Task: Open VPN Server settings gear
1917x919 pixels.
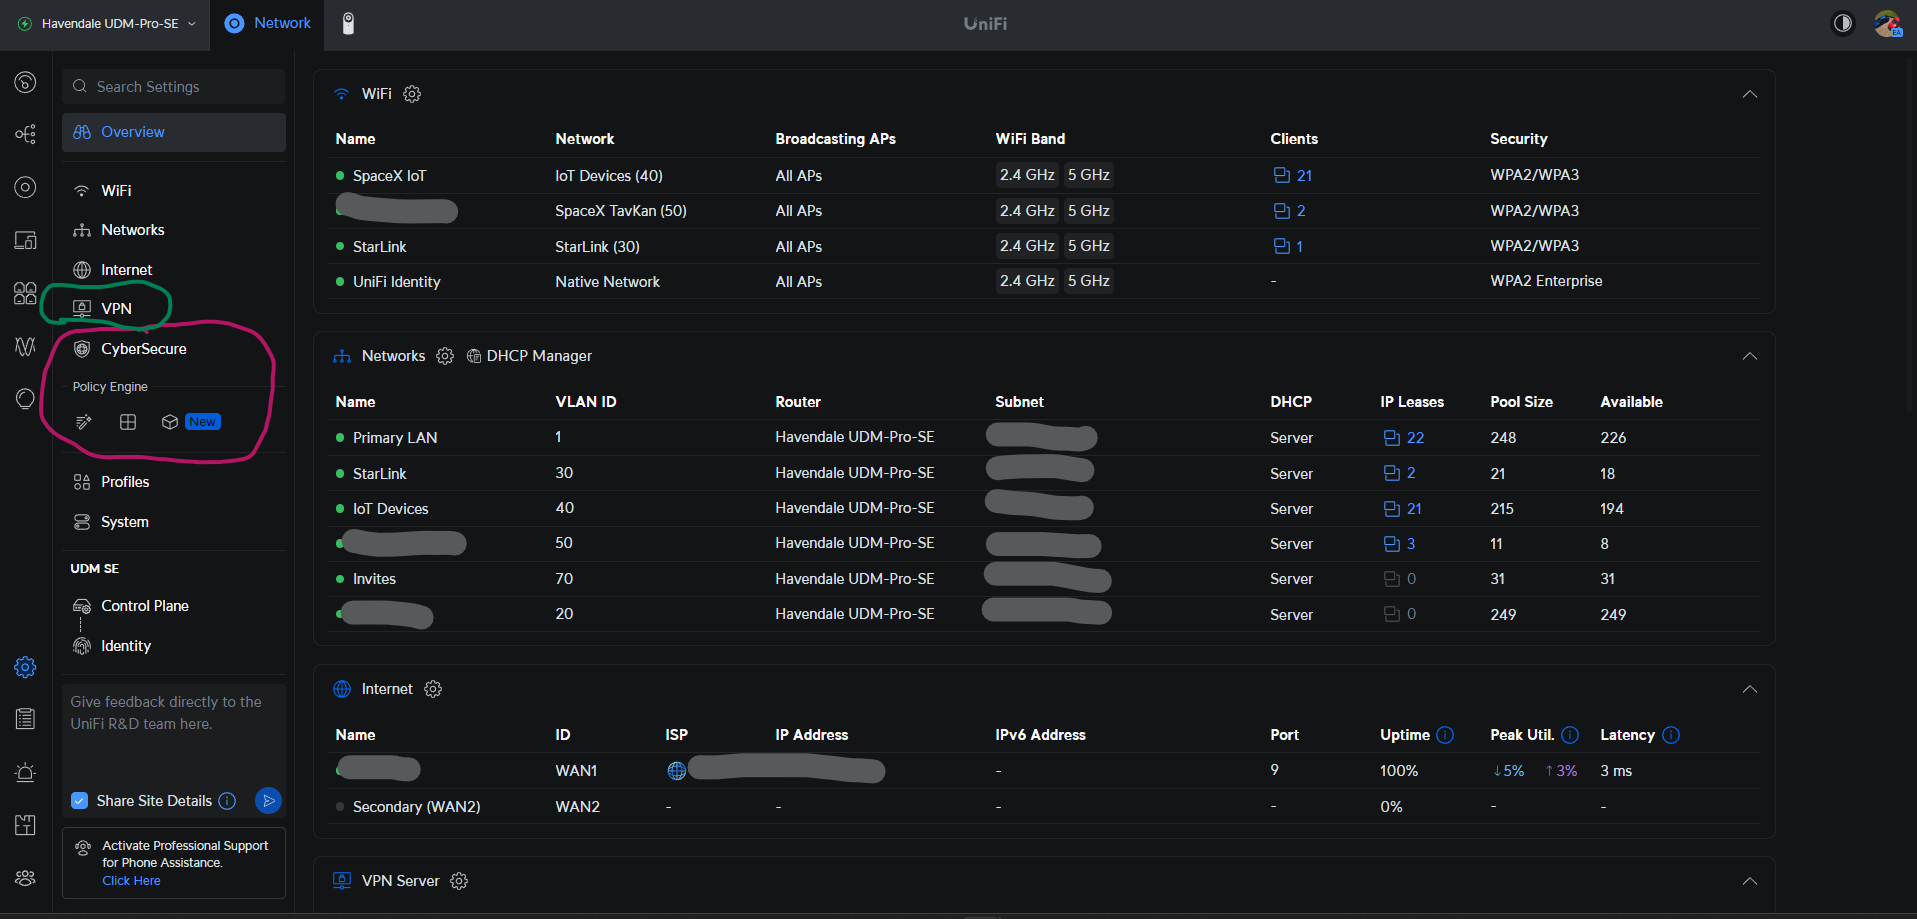Action: (459, 881)
